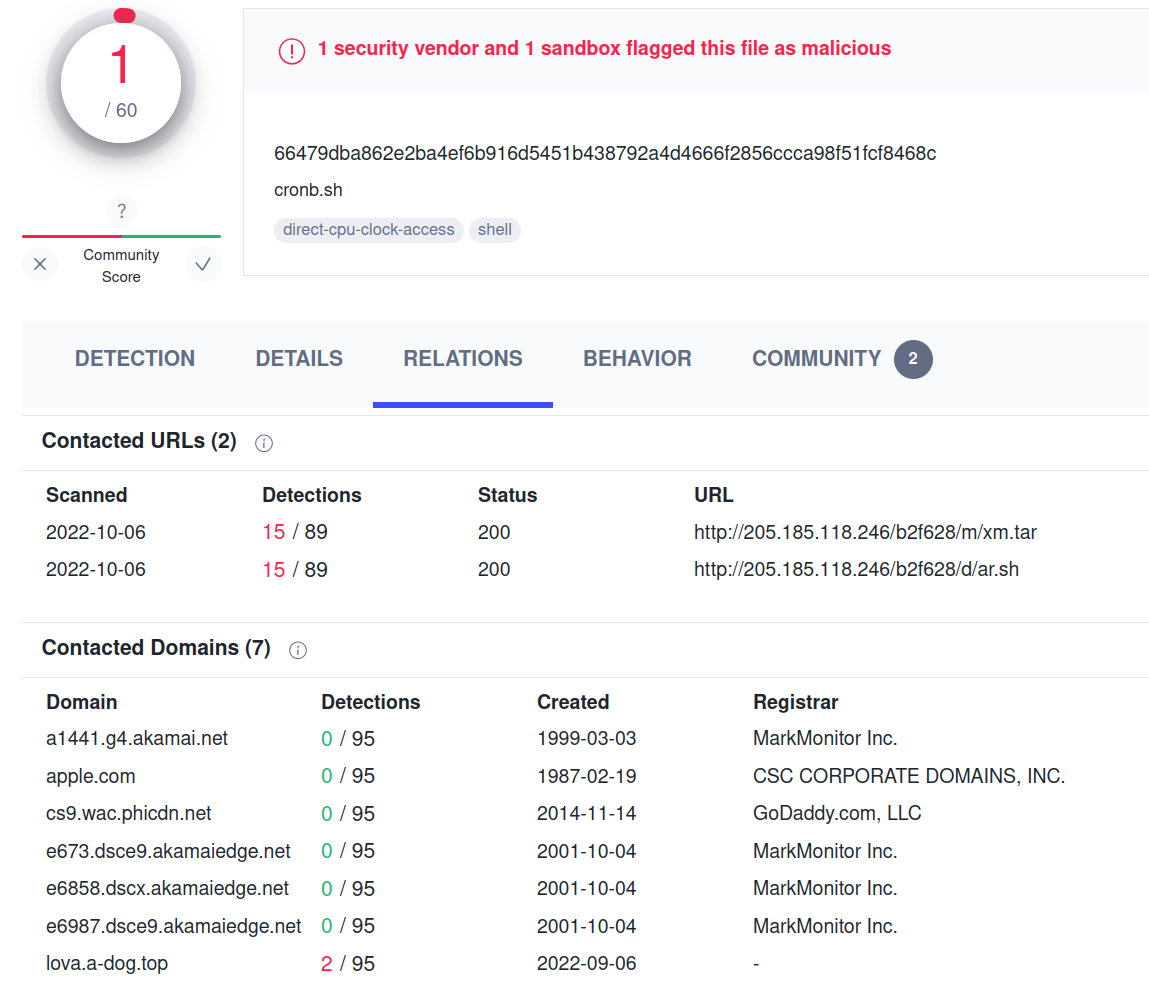Screen dimensions: 1149x998
Task: Click the red malicious alert warning icon
Action: click(291, 51)
